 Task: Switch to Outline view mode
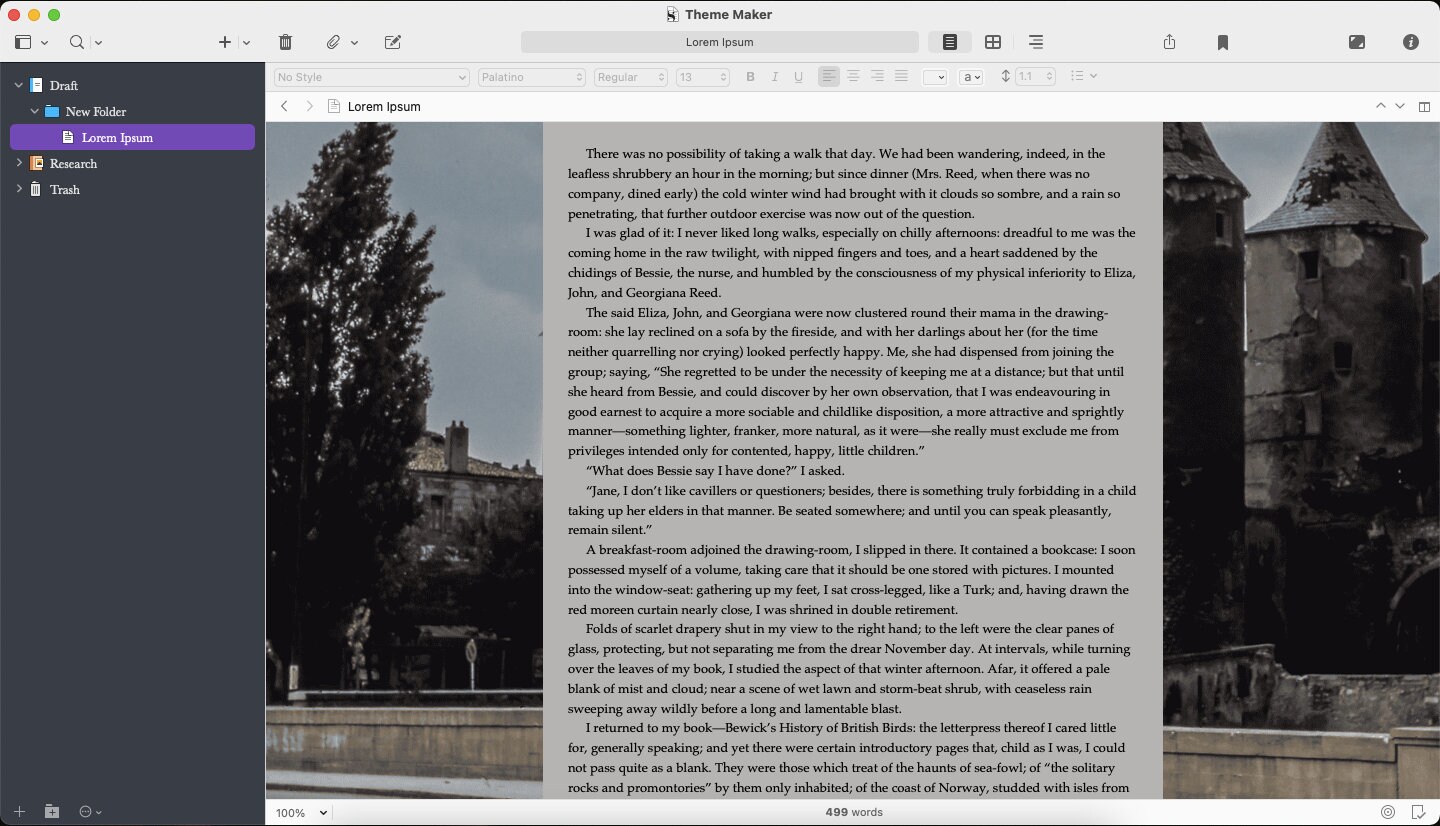click(1035, 42)
